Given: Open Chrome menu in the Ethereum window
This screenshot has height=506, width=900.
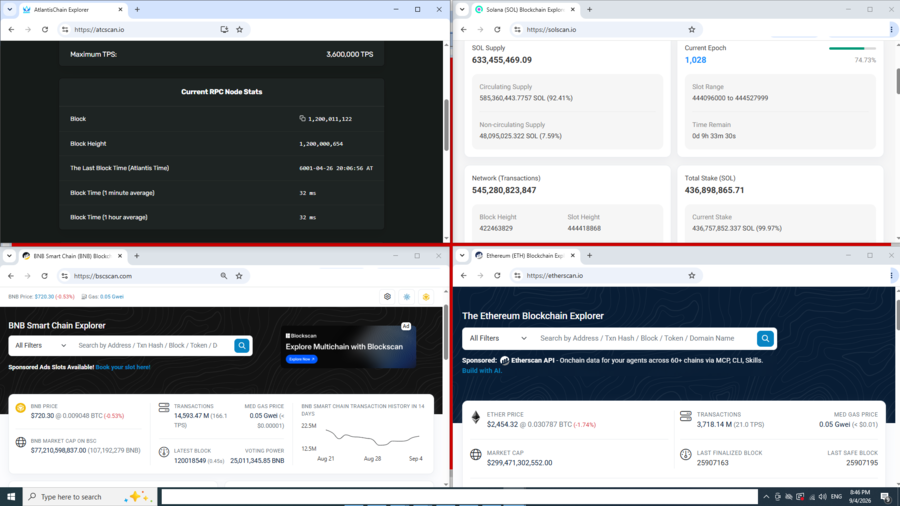Looking at the screenshot, I should coord(891,275).
